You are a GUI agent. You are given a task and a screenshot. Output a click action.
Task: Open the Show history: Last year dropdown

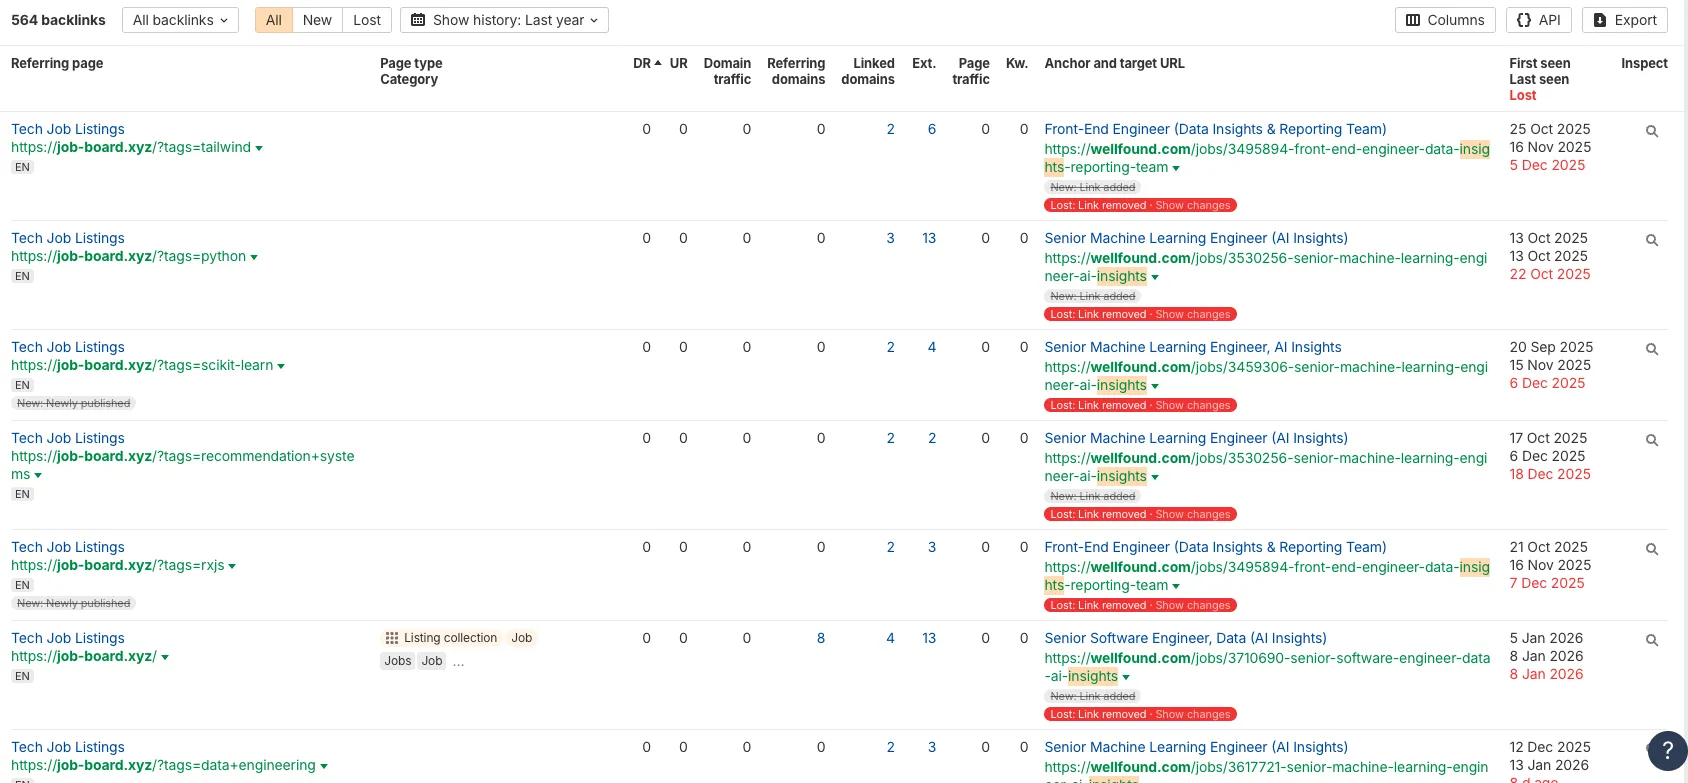504,20
